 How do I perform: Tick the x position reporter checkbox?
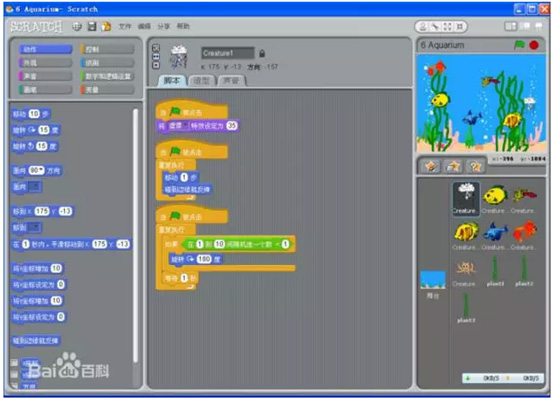[14, 362]
